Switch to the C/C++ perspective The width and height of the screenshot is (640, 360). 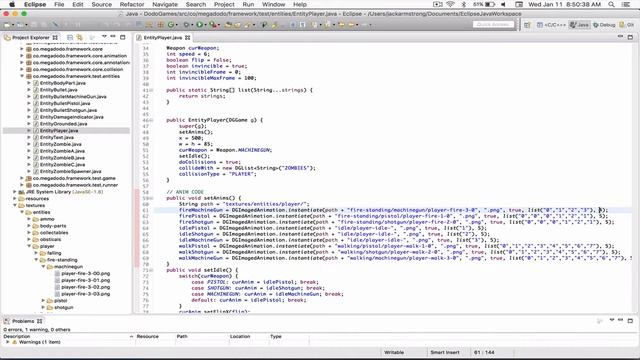point(551,25)
